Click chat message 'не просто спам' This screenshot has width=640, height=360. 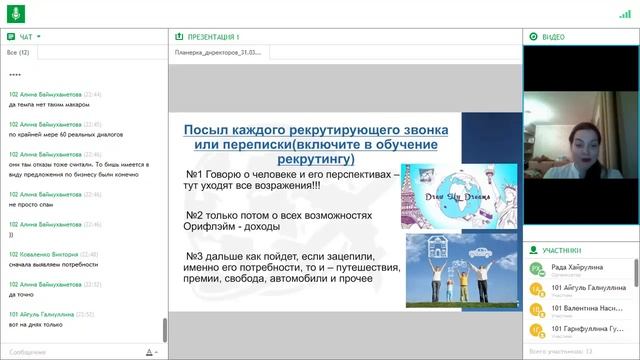31,205
